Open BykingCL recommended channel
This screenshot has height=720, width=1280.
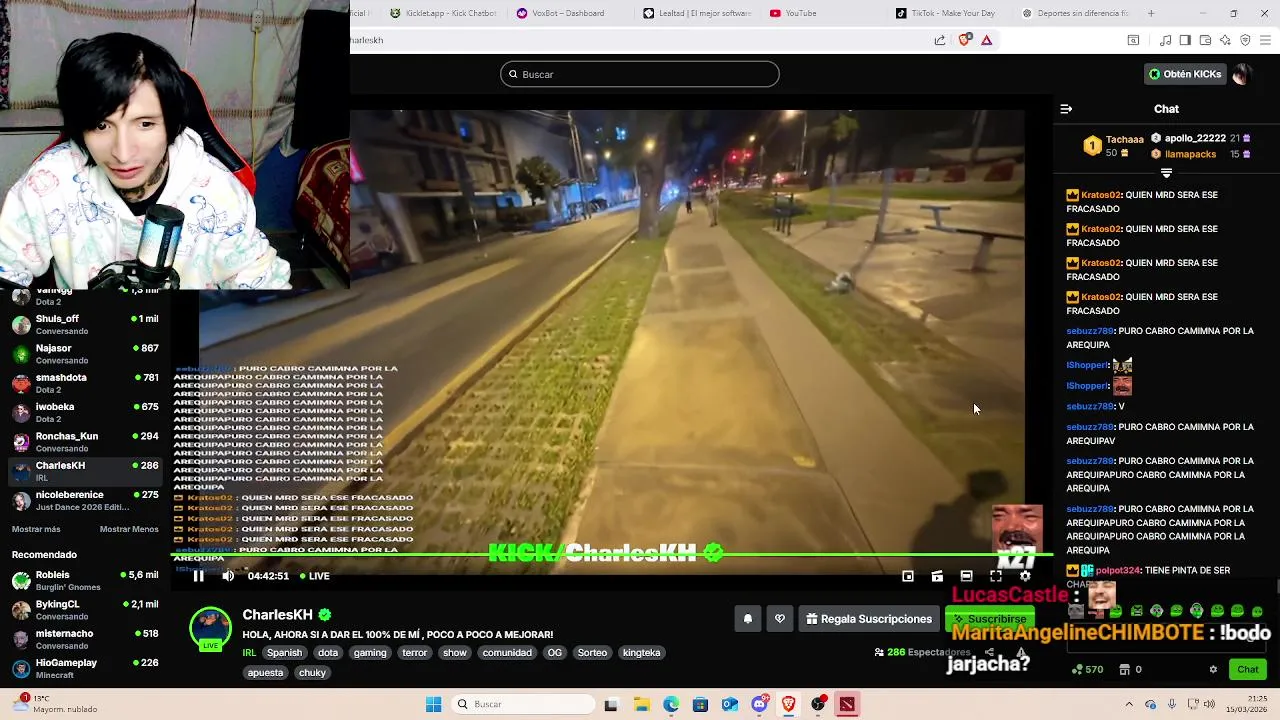85,609
